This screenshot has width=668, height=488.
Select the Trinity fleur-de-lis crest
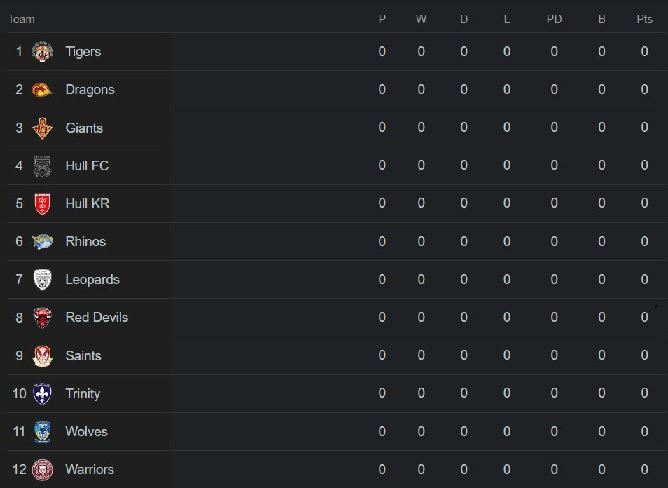pos(43,394)
